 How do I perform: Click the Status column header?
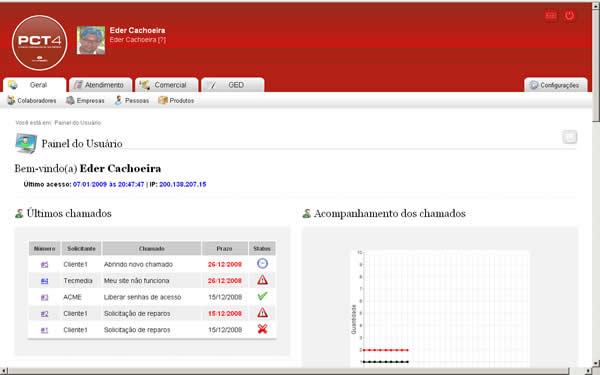[x=262, y=249]
